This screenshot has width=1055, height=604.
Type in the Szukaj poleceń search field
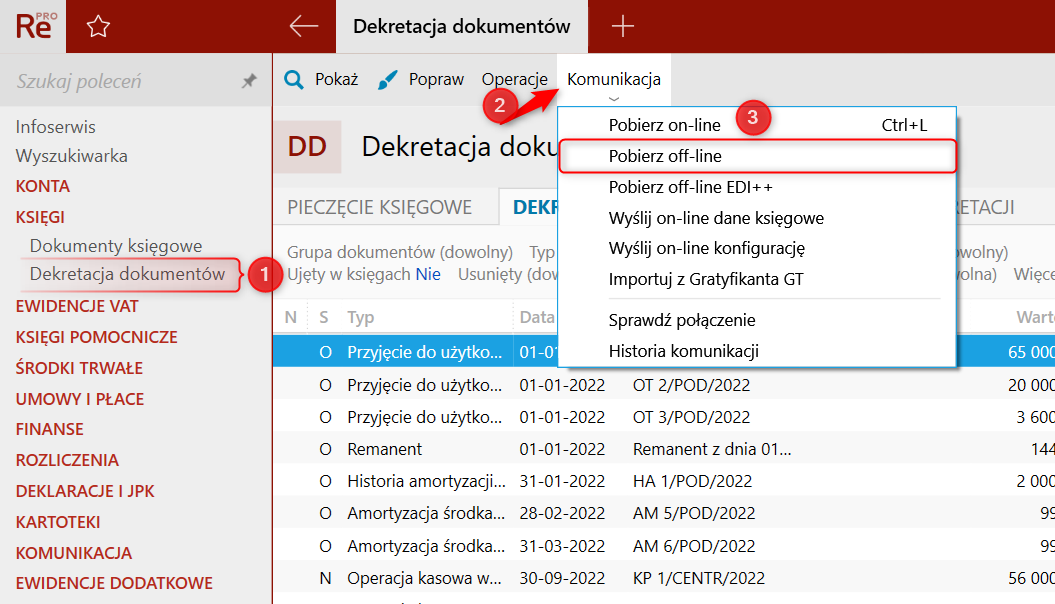pos(120,82)
